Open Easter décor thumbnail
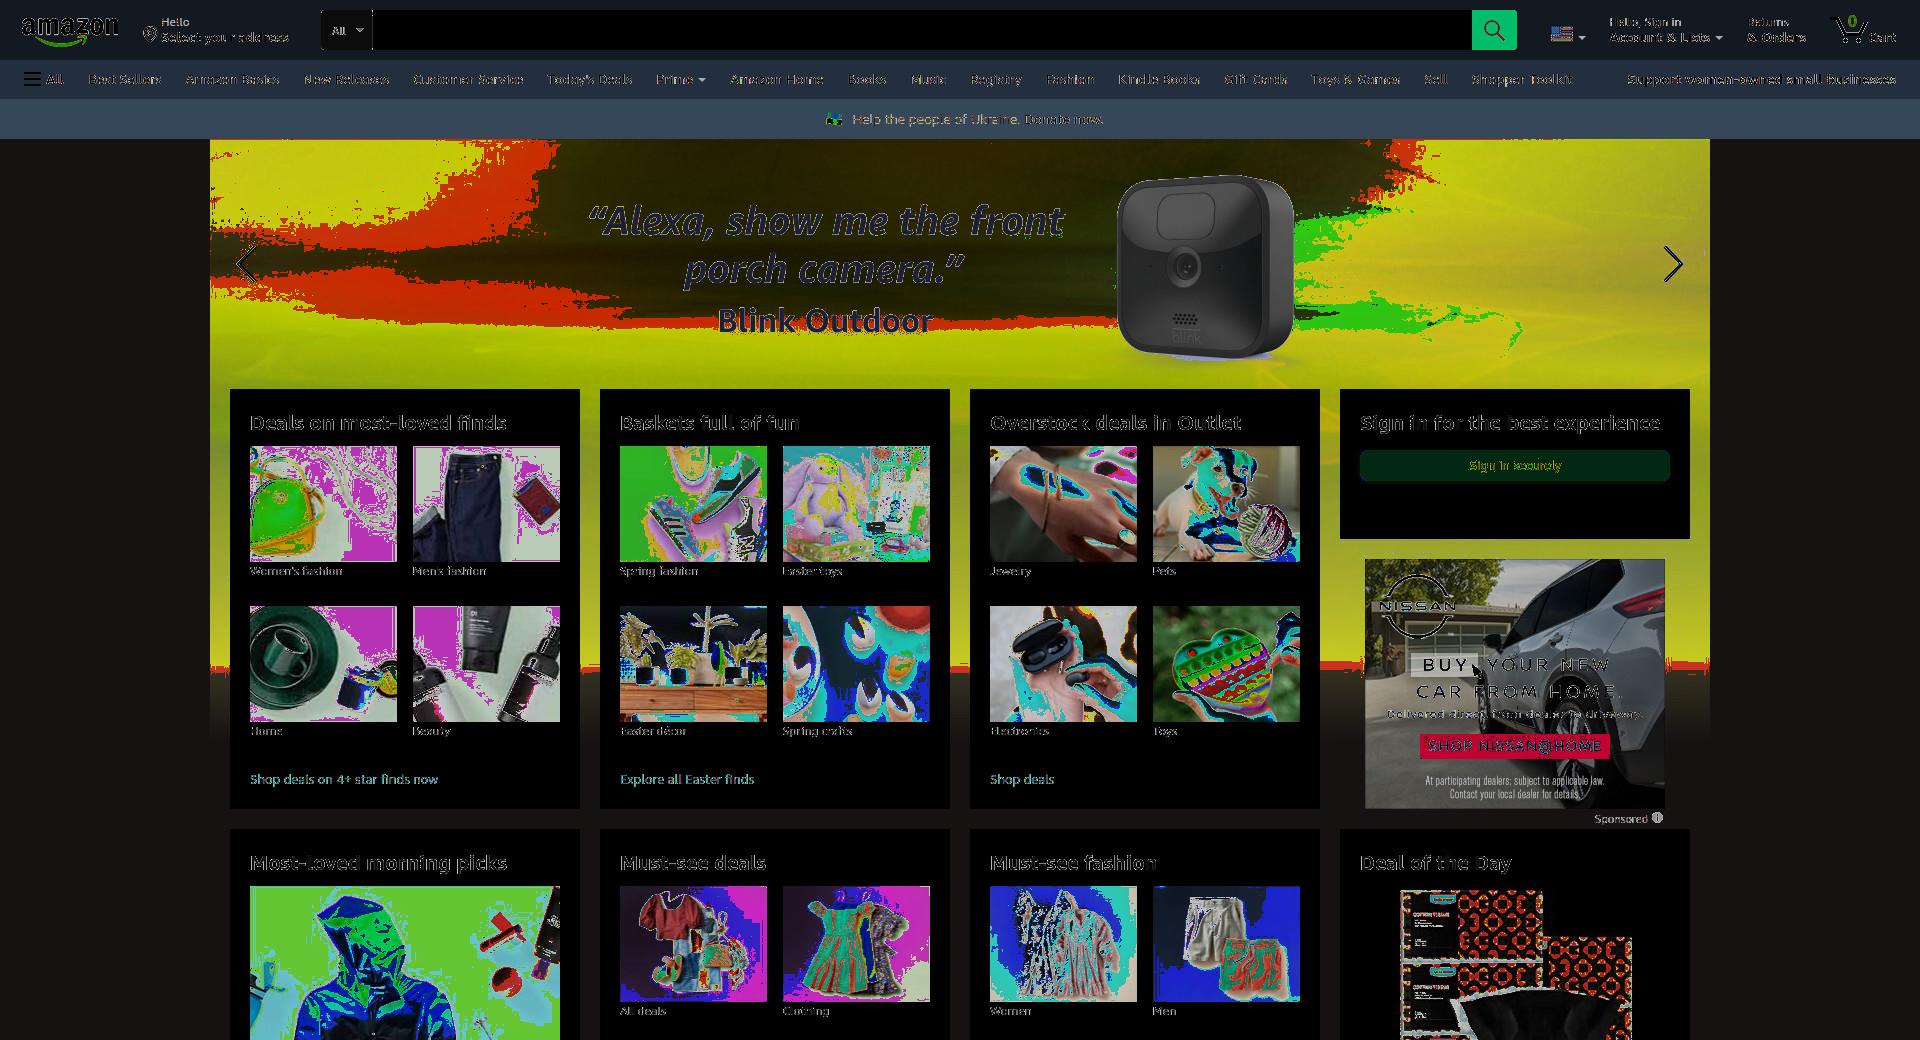The image size is (1920, 1040). [693, 664]
